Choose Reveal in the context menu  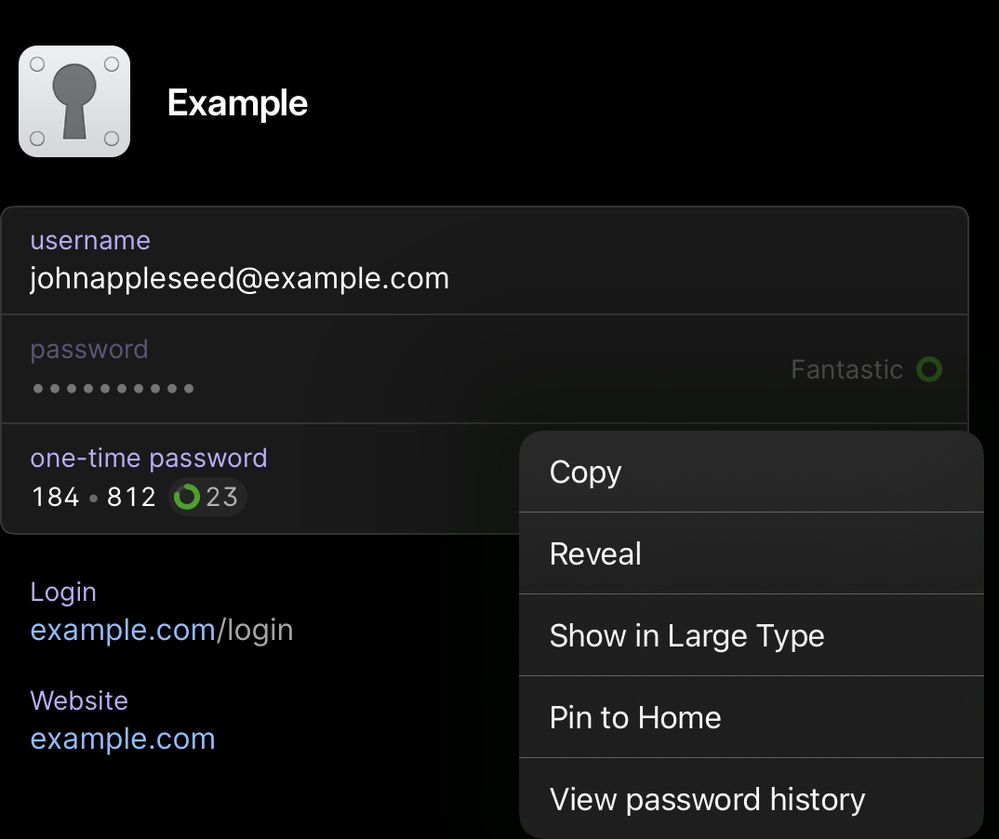[x=751, y=554]
